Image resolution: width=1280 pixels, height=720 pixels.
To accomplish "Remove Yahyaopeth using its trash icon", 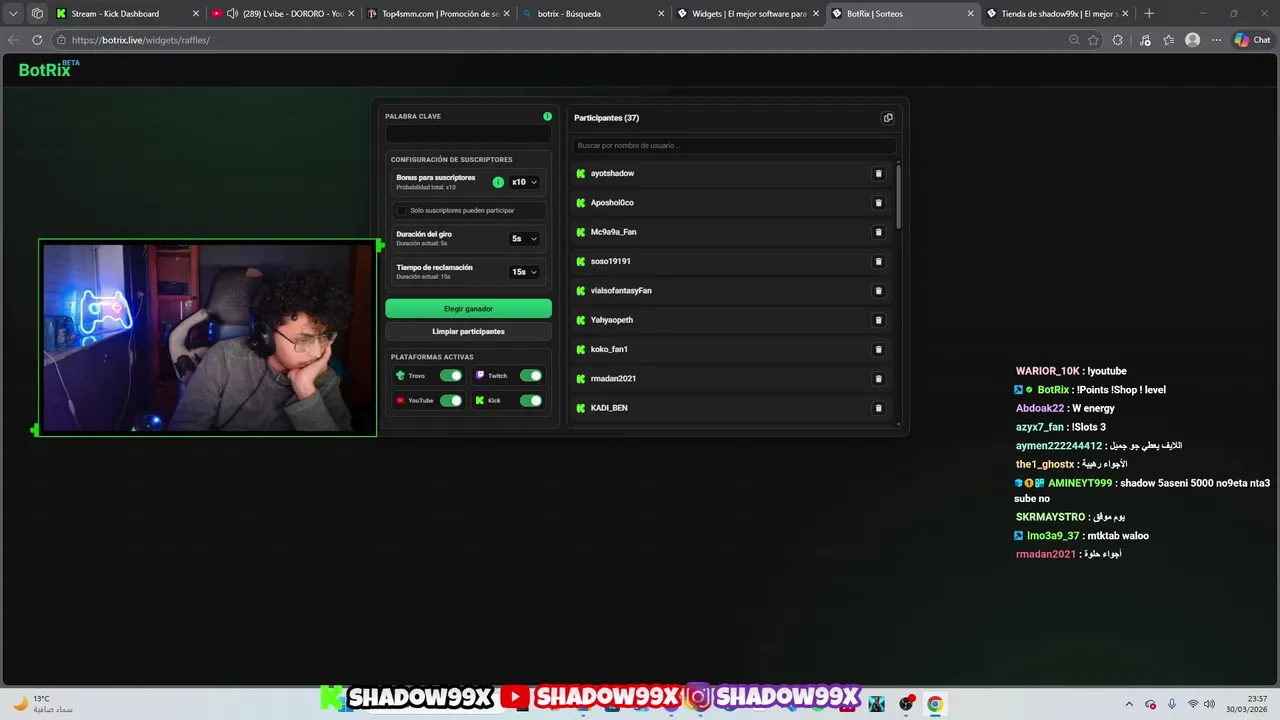I will click(x=879, y=320).
